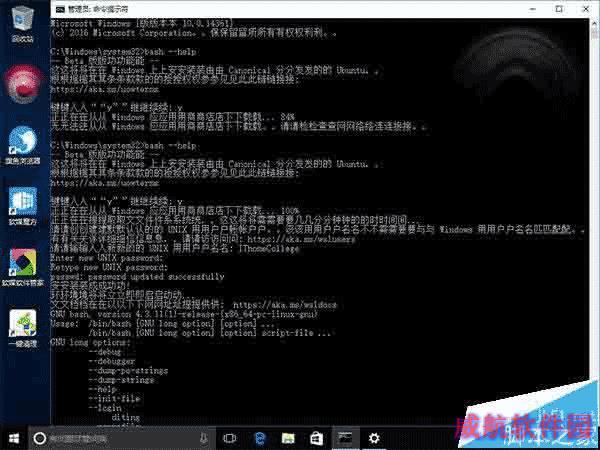Click the '/bin/bash ... script-file ...' usage line

click(209, 333)
